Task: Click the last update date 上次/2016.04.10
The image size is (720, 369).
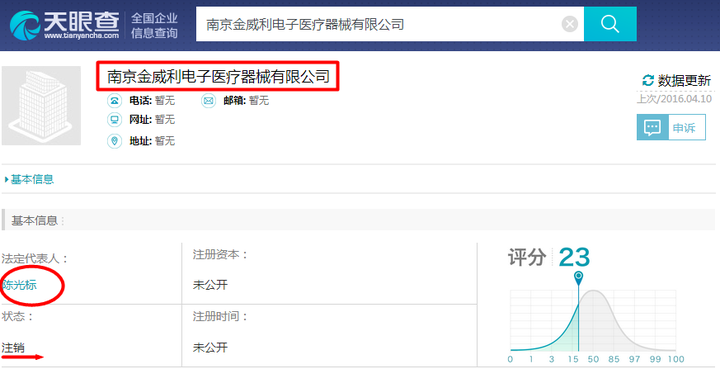Action: 674,99
